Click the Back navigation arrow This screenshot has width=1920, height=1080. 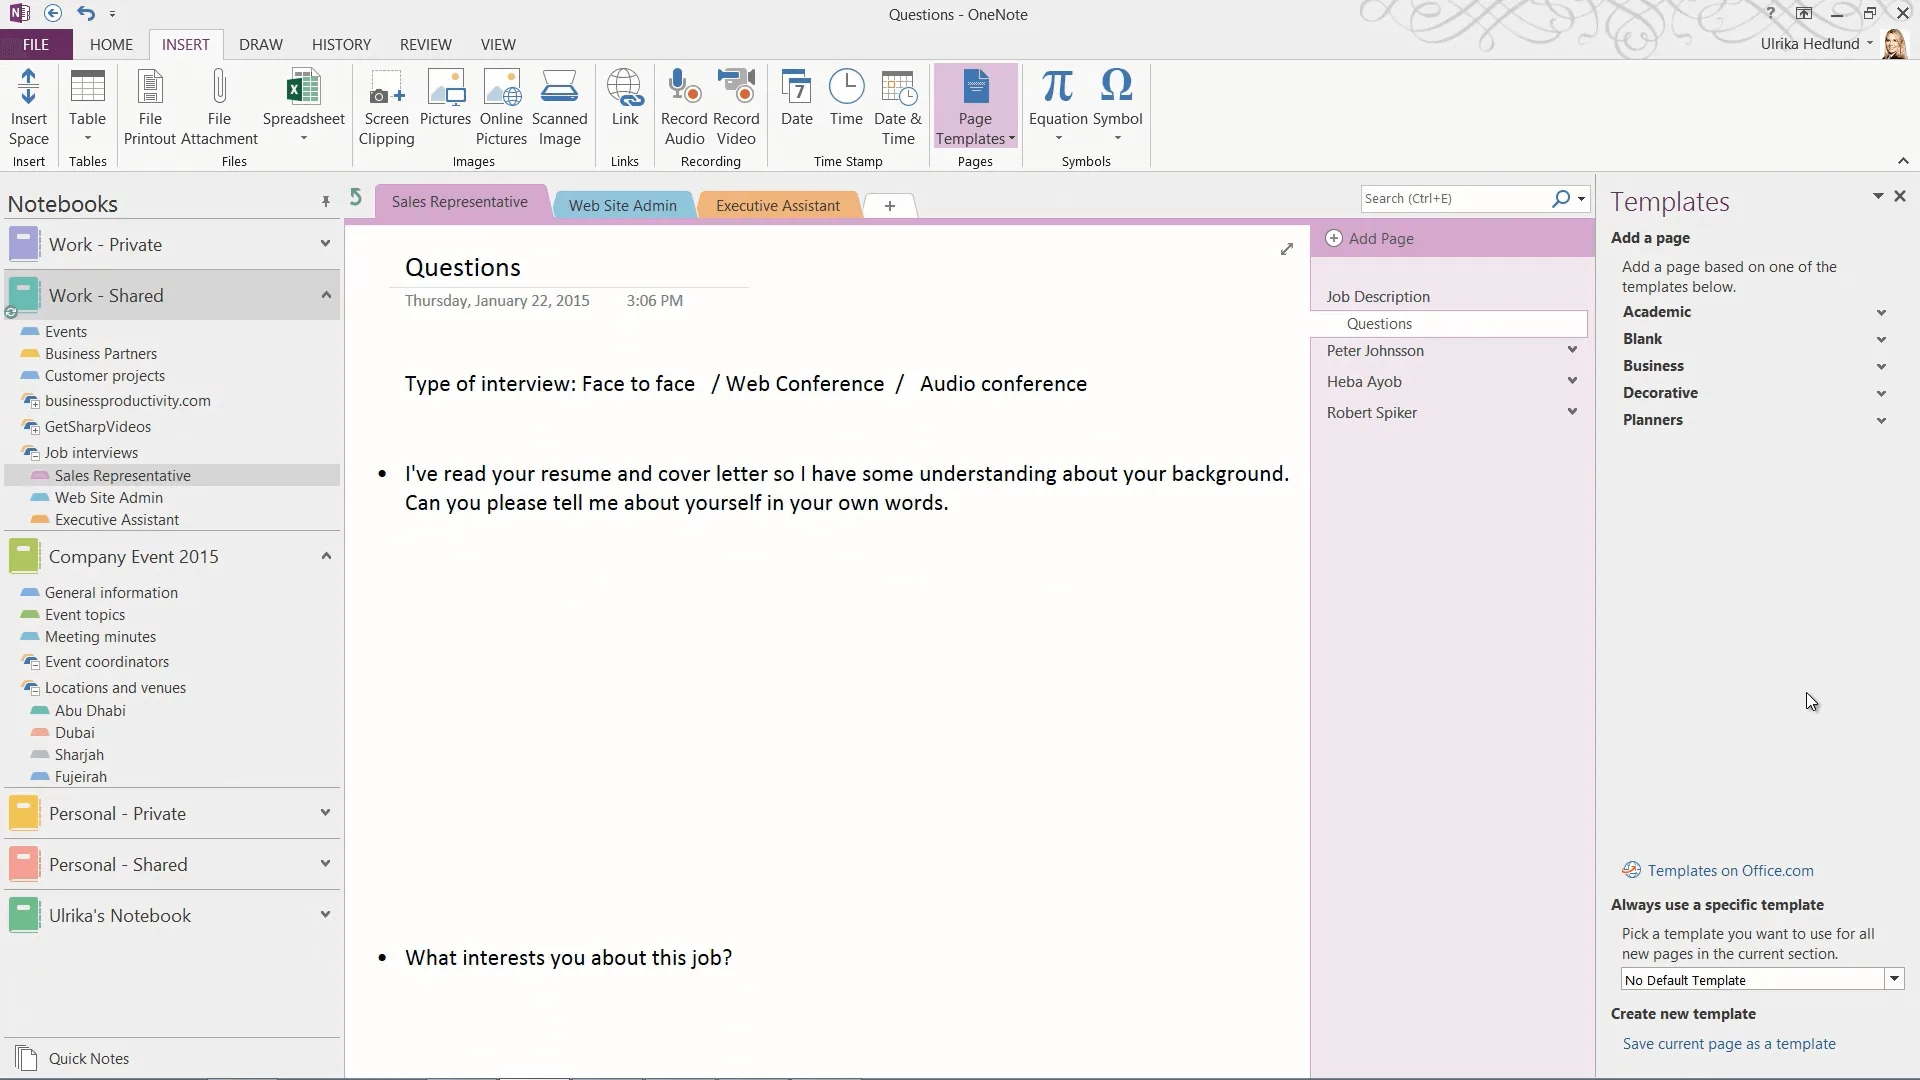click(53, 13)
